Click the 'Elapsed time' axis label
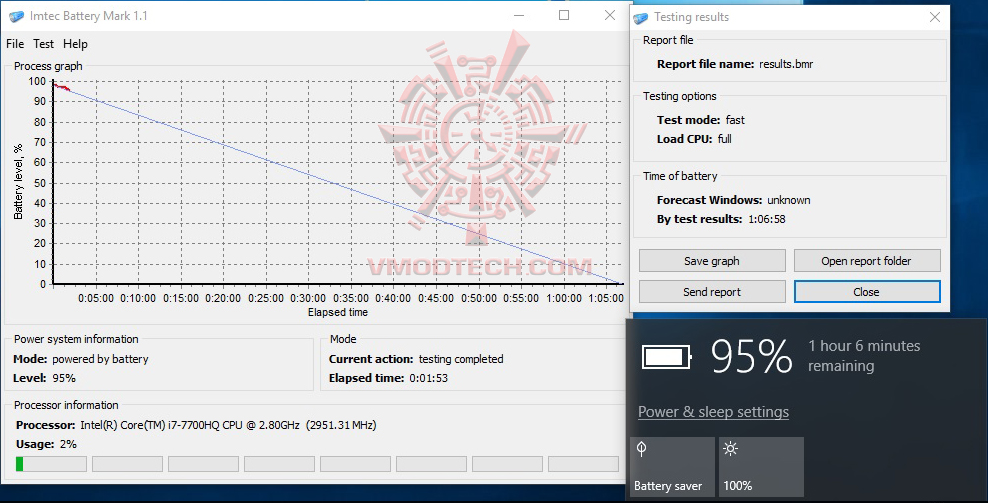Viewport: 988px width, 503px height. coord(338,313)
